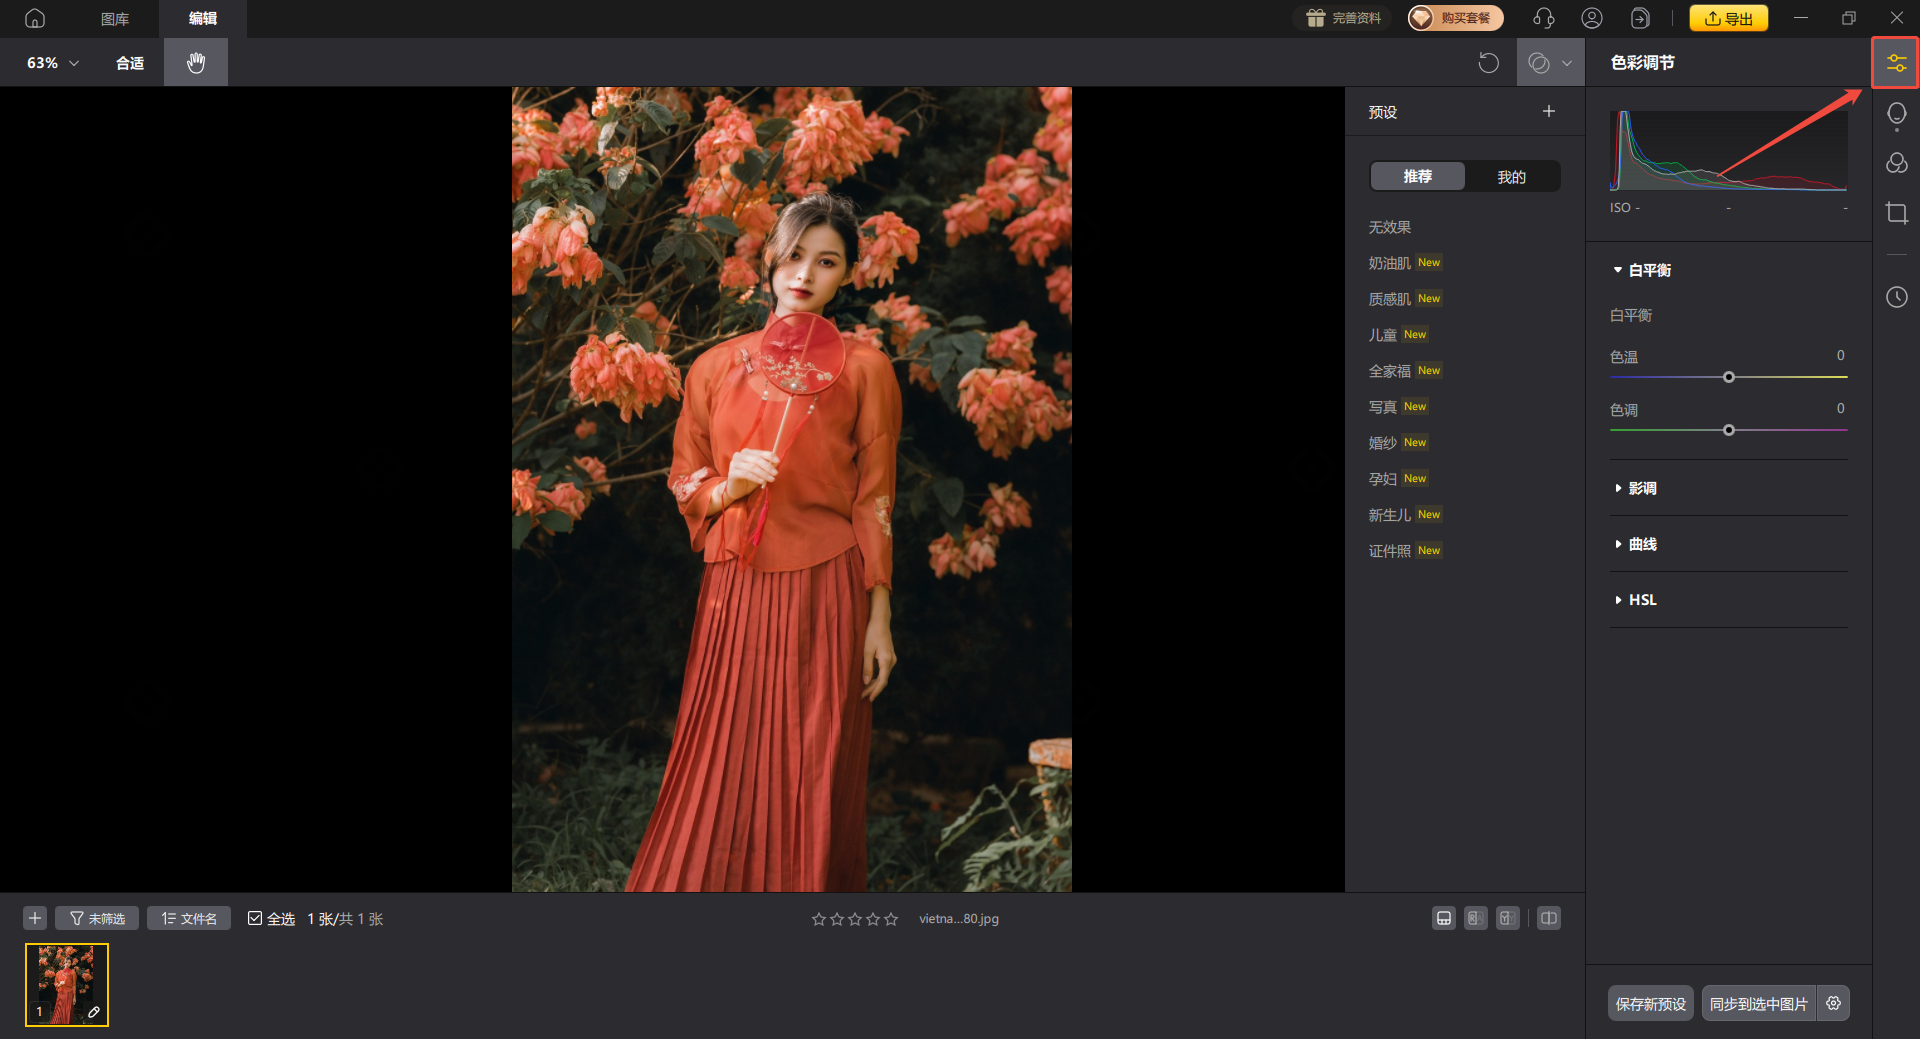Switch to the 图库 library tab
The height and width of the screenshot is (1039, 1920).
coord(115,18)
